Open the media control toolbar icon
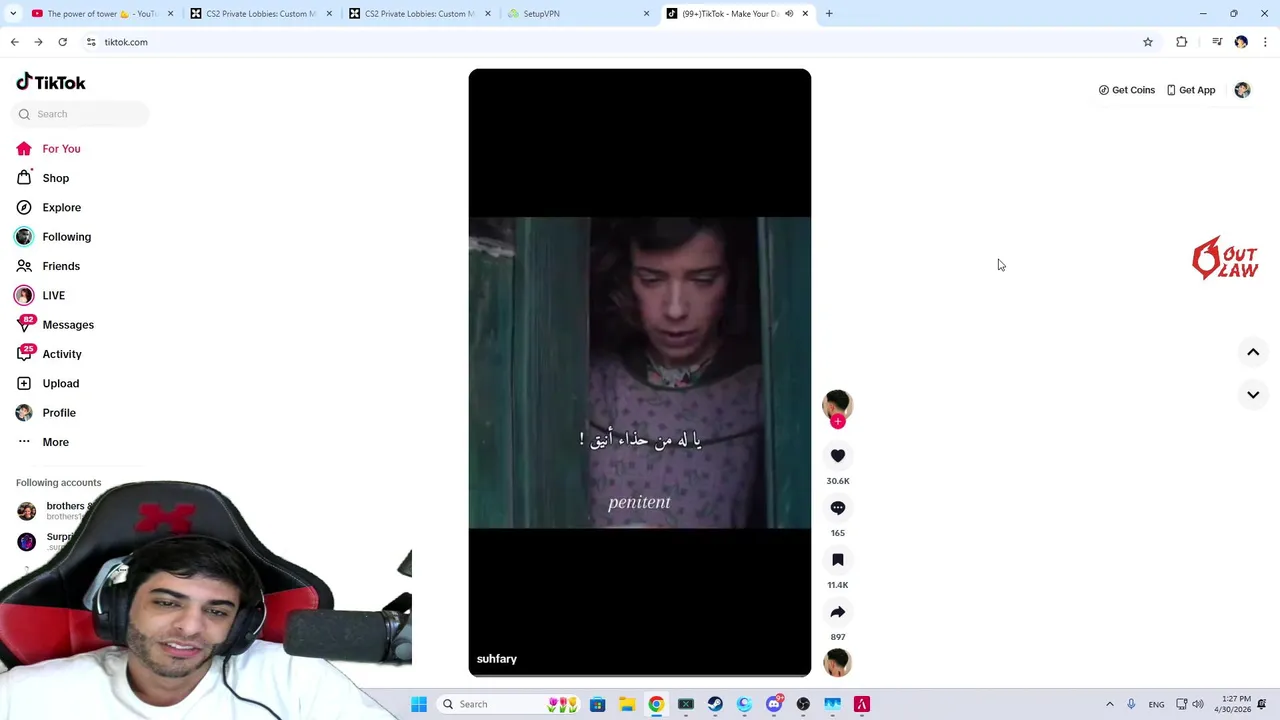Viewport: 1280px width, 720px height. click(x=1217, y=42)
